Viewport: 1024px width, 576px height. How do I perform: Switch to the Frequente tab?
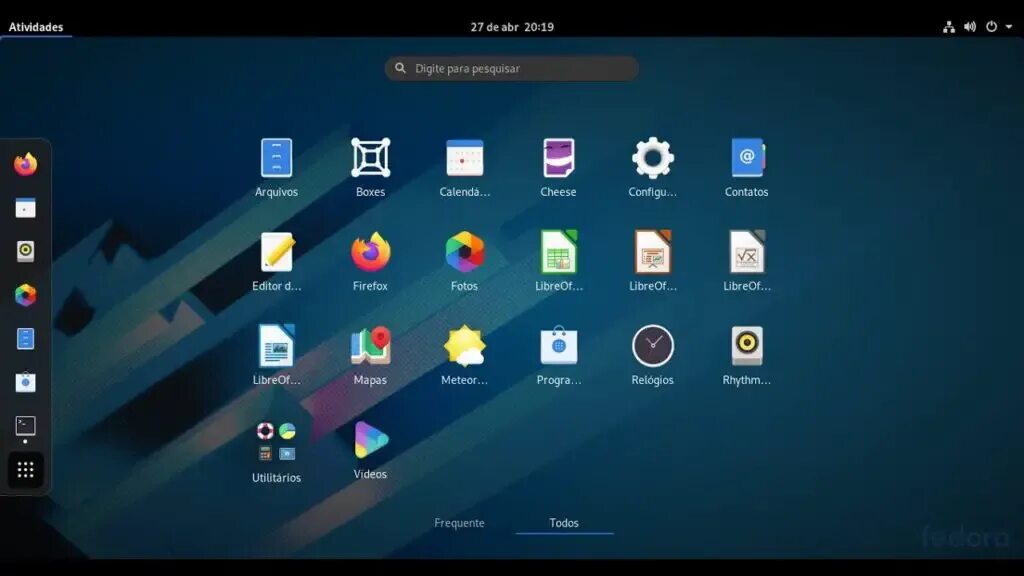click(459, 522)
